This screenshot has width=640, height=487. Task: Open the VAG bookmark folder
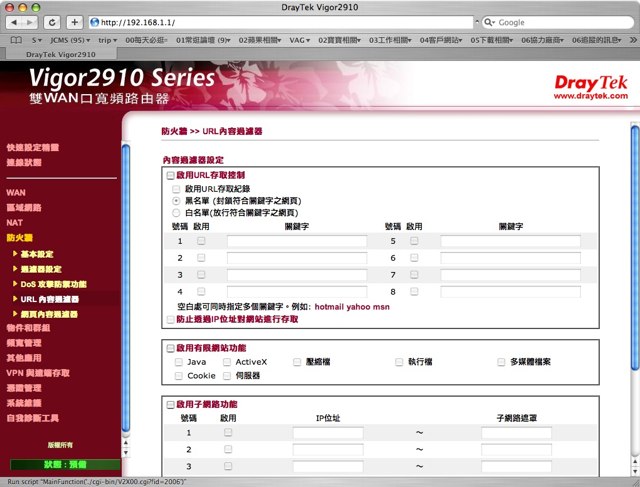click(300, 40)
